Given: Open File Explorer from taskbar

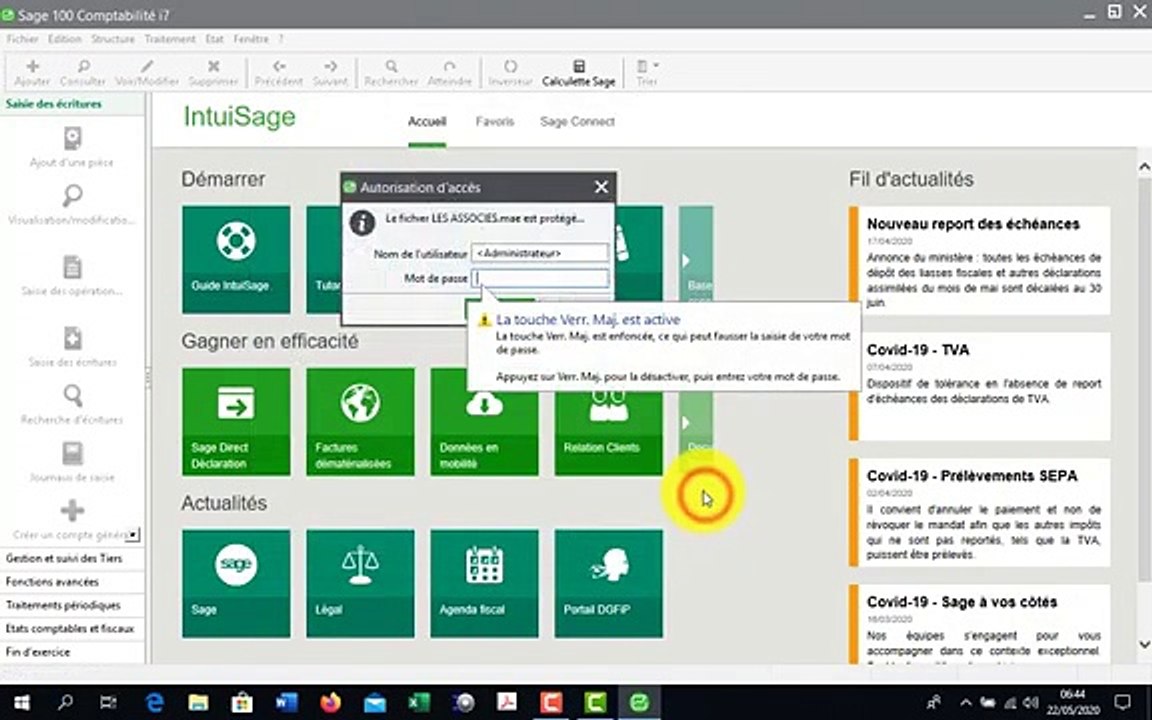Looking at the screenshot, I should pos(198,702).
